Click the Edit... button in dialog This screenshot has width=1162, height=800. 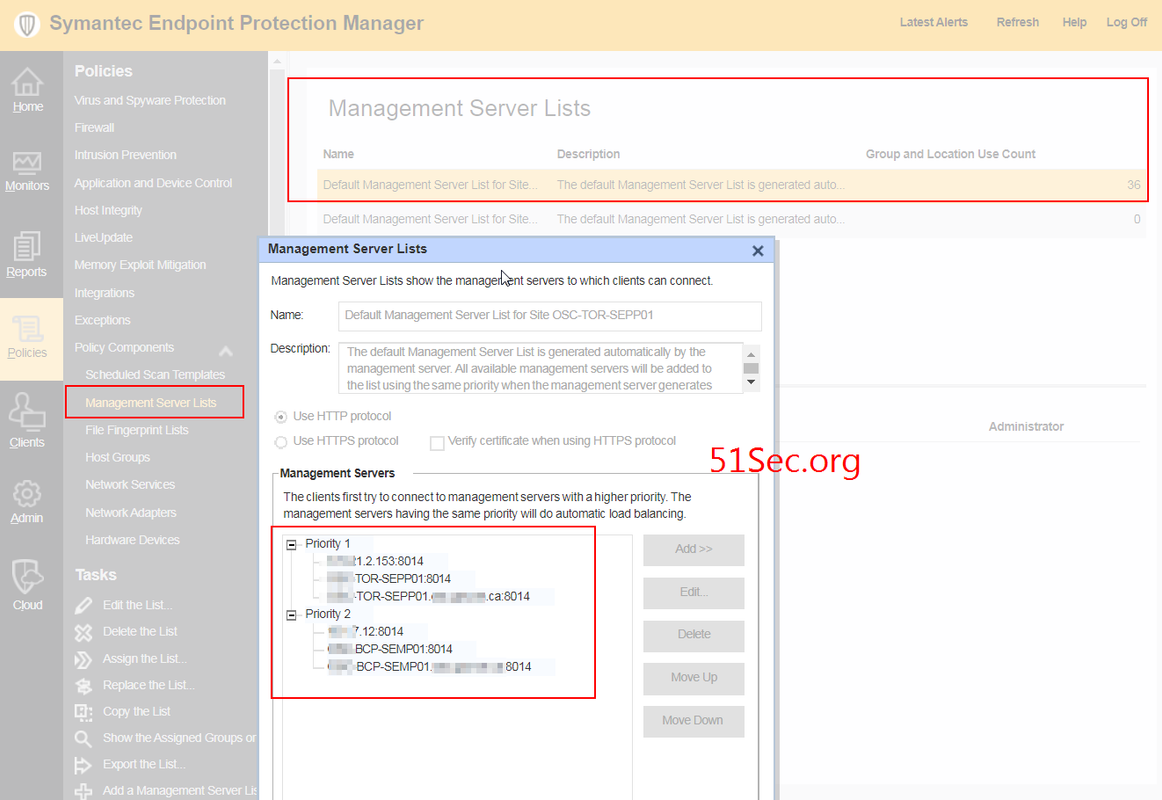tap(694, 593)
